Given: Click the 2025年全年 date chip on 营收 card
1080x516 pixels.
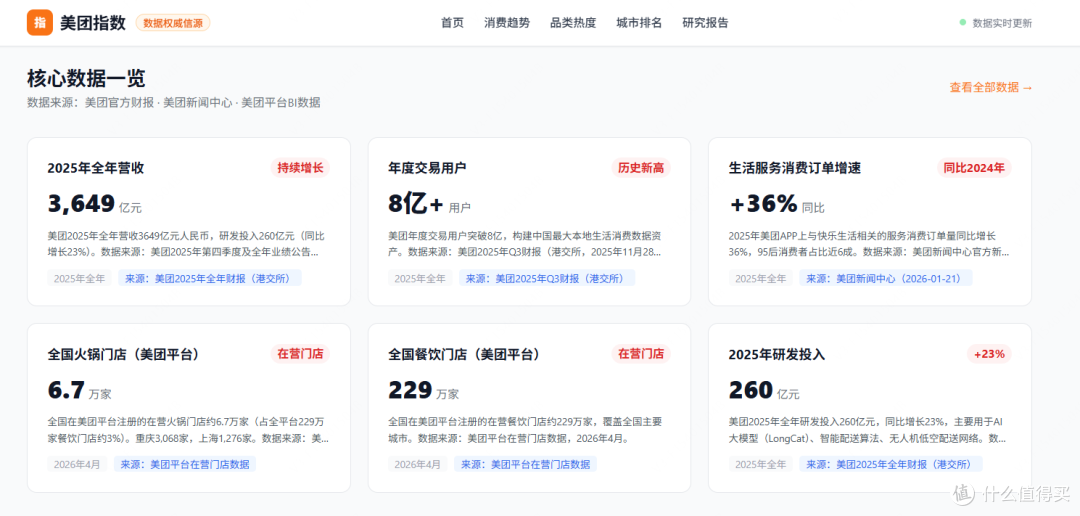Looking at the screenshot, I should click(x=79, y=278).
